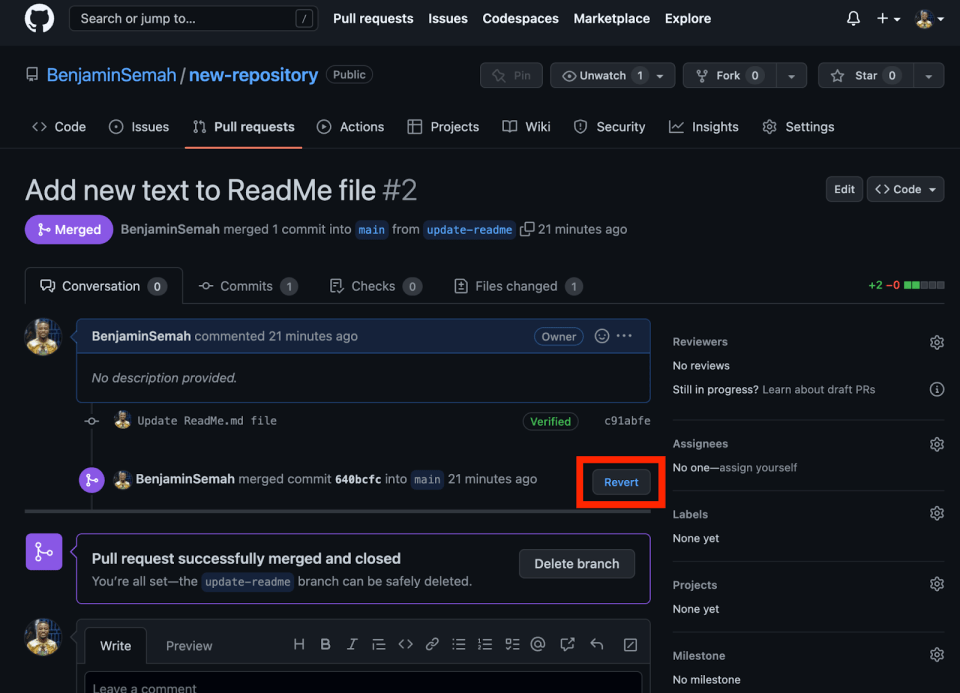Screen dimensions: 960x693
Task: Click the Delete branch button
Action: coord(577,564)
